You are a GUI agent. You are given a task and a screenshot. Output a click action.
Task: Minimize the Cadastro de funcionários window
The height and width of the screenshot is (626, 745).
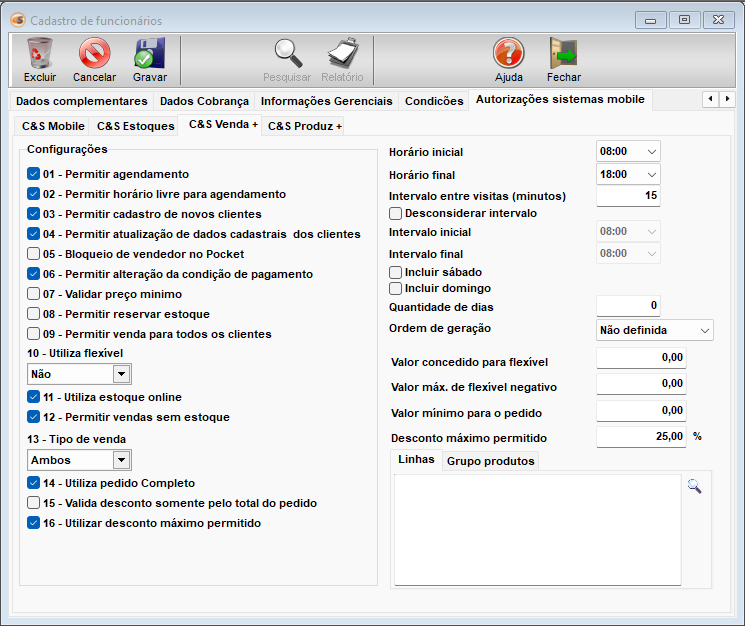click(650, 20)
